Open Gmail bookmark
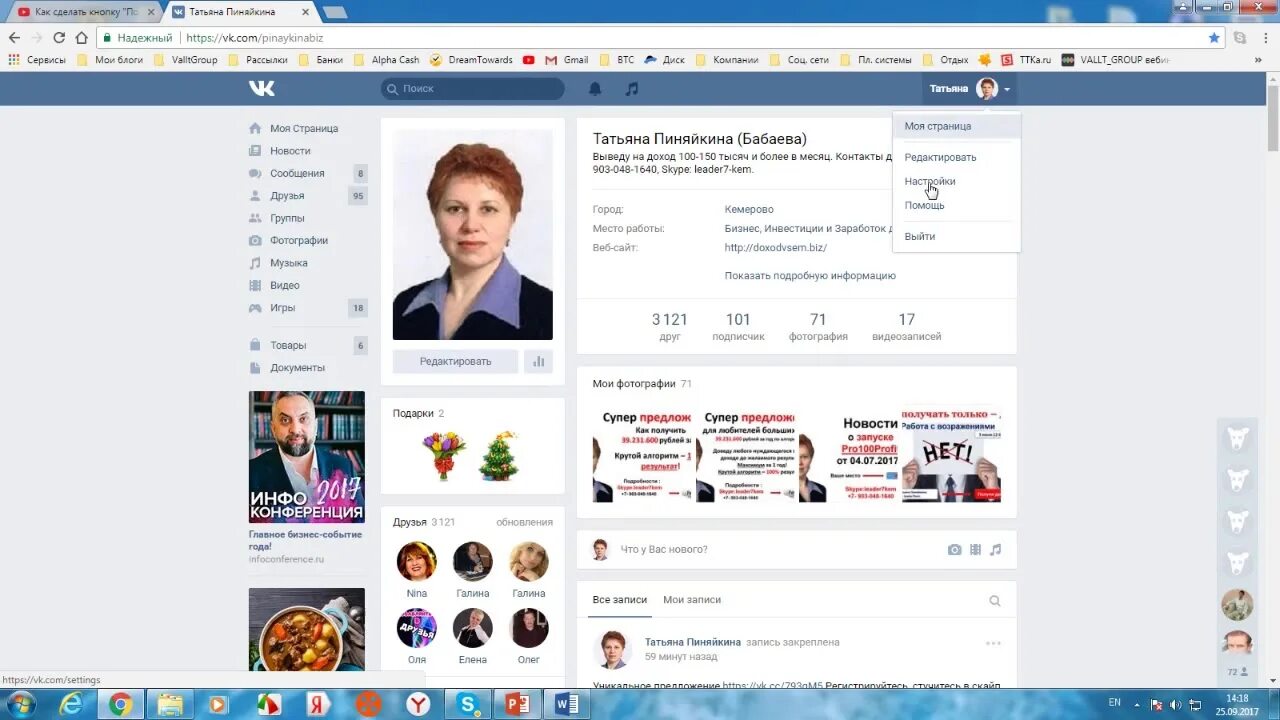The width and height of the screenshot is (1280, 720). (x=567, y=60)
